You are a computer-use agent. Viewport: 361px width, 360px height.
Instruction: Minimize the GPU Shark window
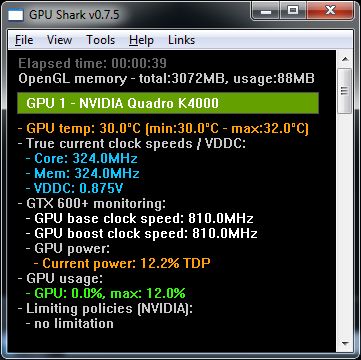click(x=265, y=11)
